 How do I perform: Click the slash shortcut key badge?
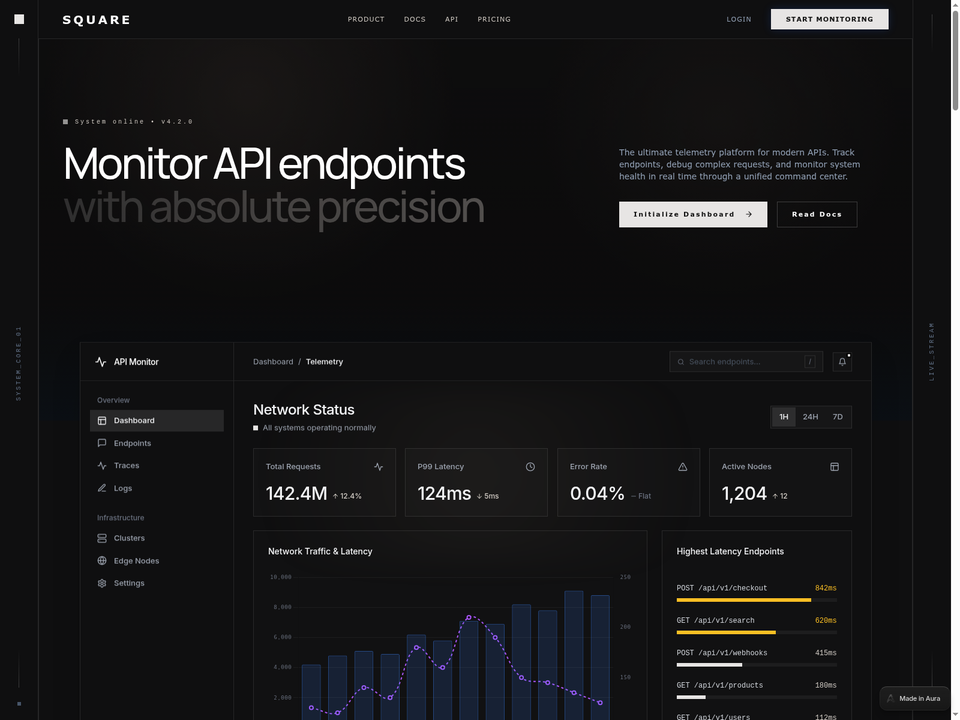(809, 362)
